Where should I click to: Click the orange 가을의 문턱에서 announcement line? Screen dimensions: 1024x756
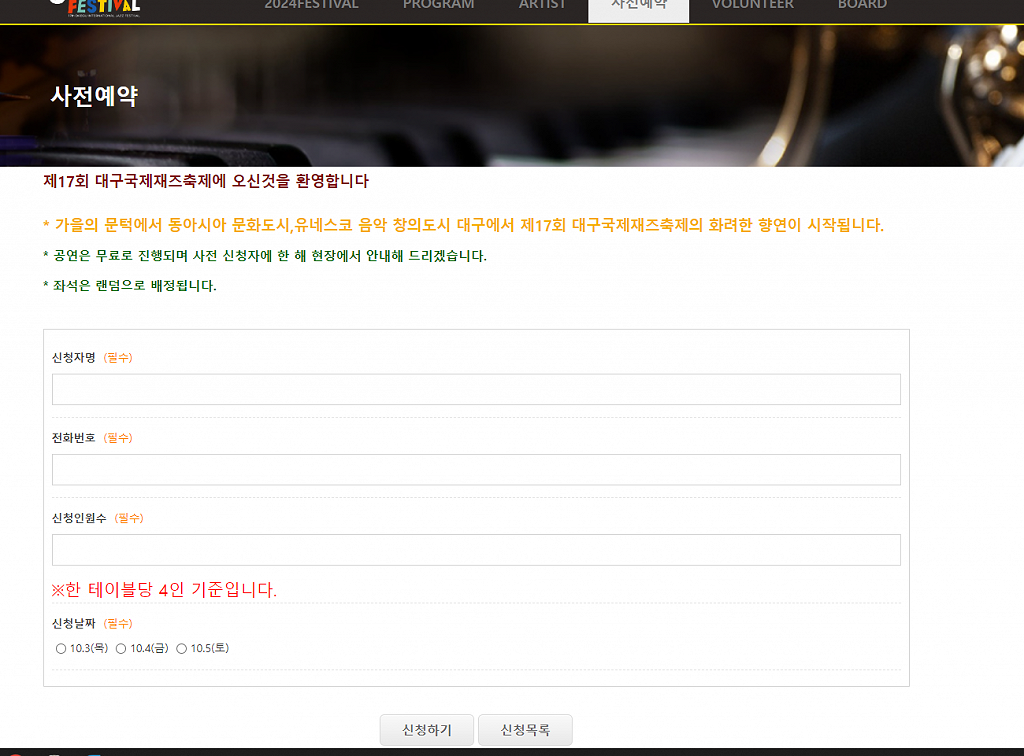pos(463,225)
